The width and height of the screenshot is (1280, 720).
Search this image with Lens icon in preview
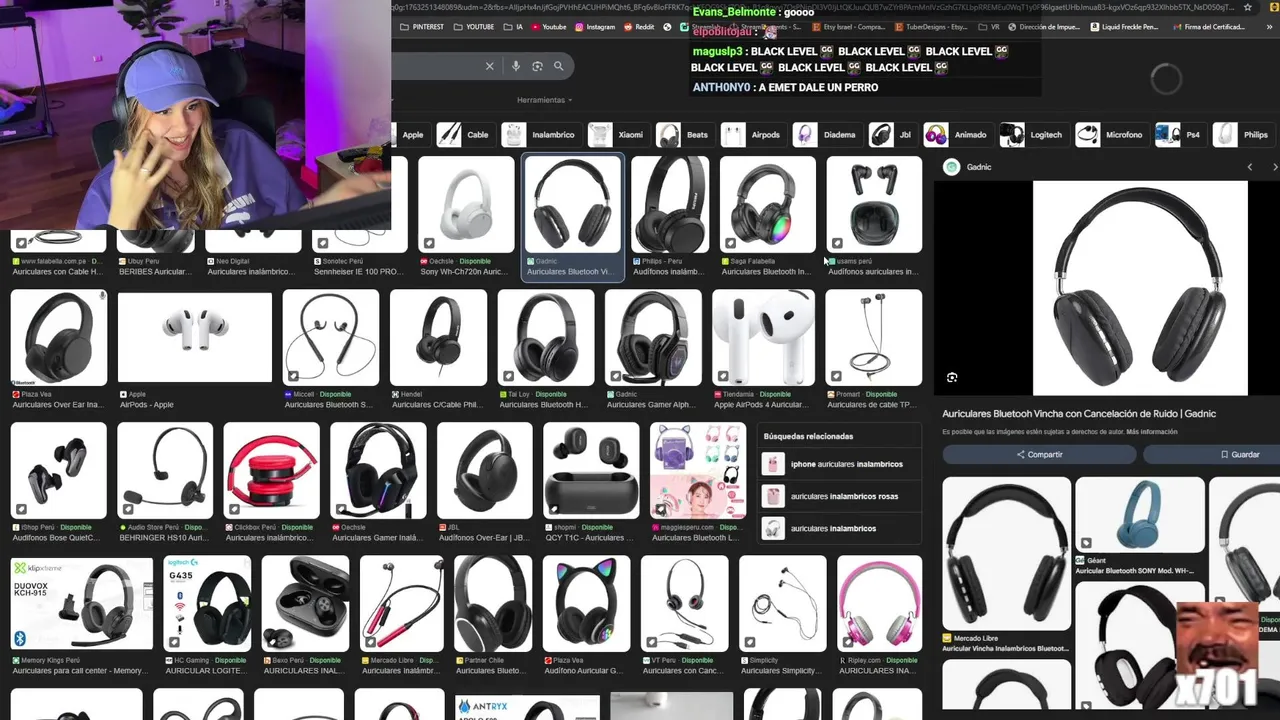coord(952,378)
